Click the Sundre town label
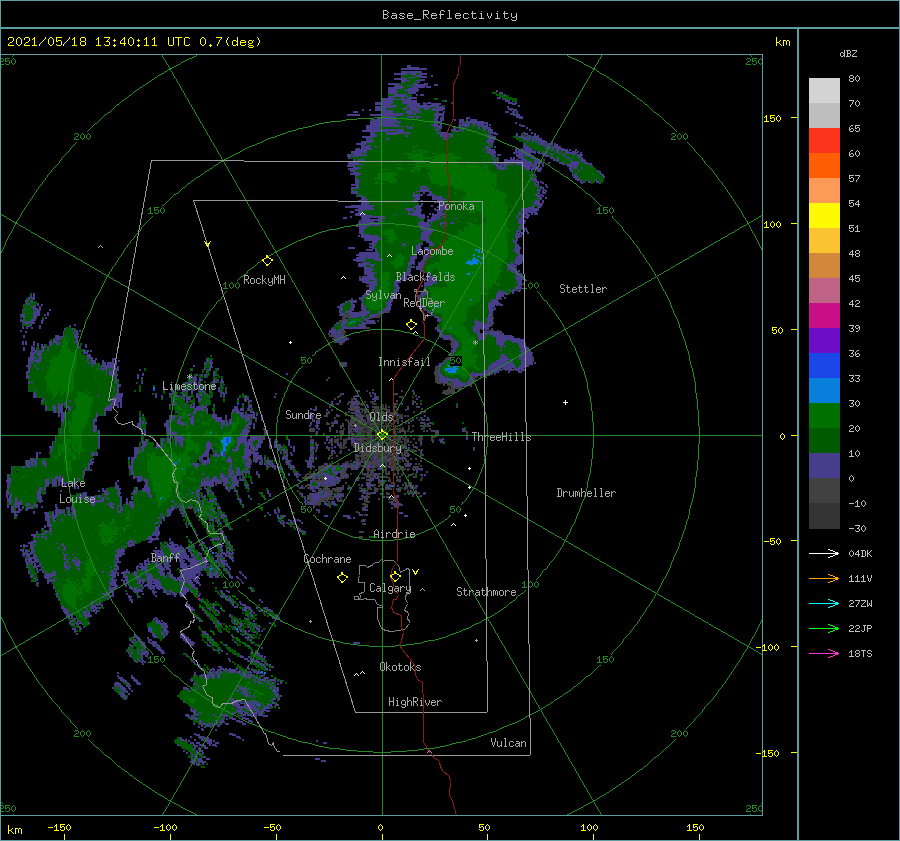 [303, 414]
